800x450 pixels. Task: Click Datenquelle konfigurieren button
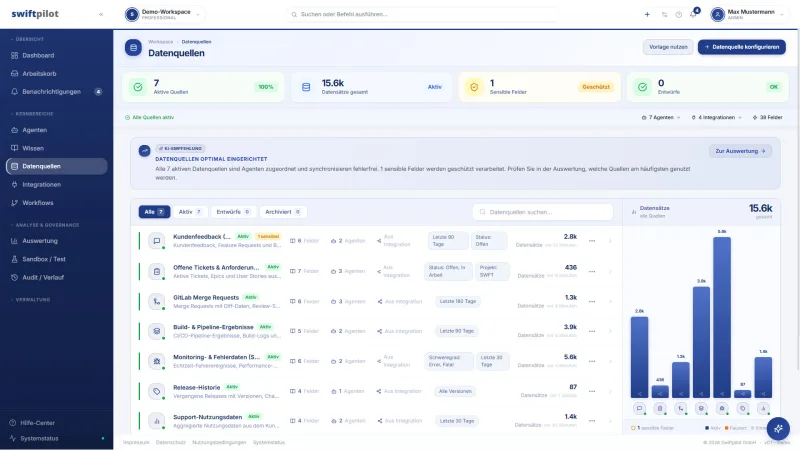(x=741, y=47)
